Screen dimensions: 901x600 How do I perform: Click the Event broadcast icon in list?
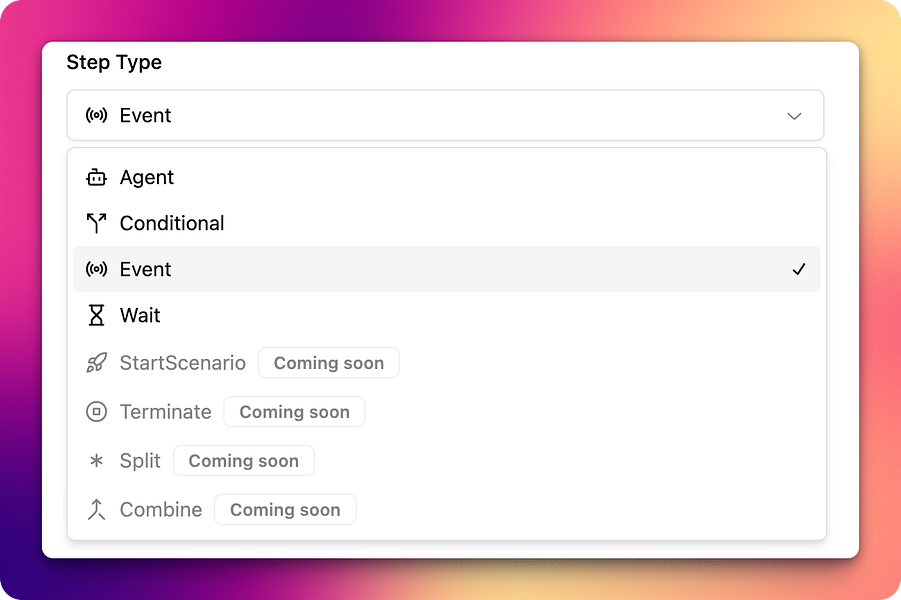click(x=97, y=269)
